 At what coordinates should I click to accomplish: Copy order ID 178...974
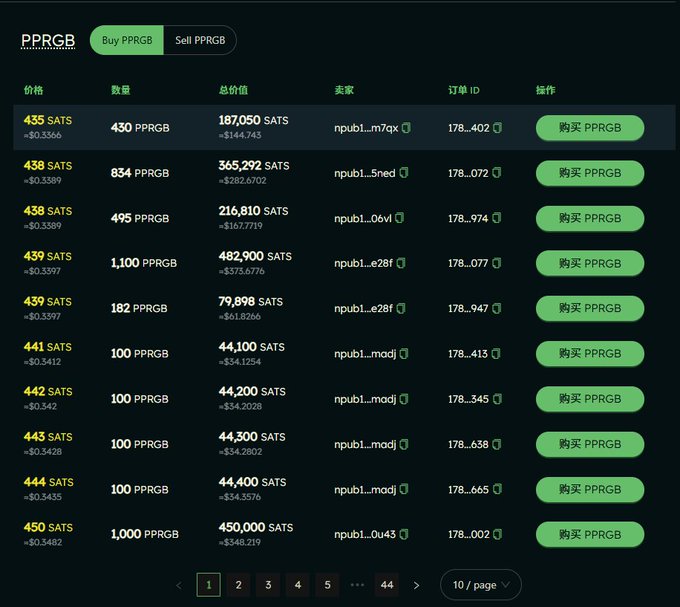[497, 218]
